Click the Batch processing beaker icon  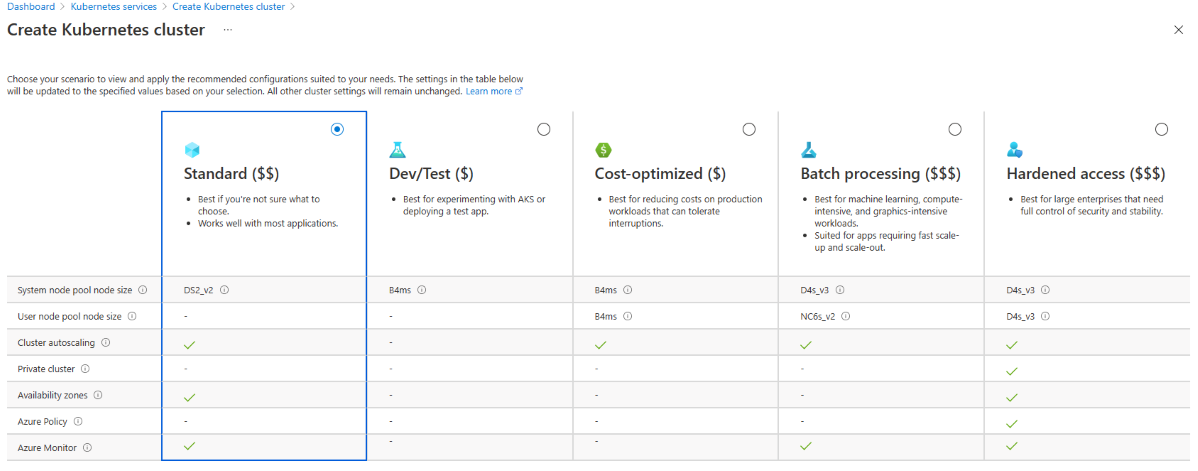coord(809,150)
